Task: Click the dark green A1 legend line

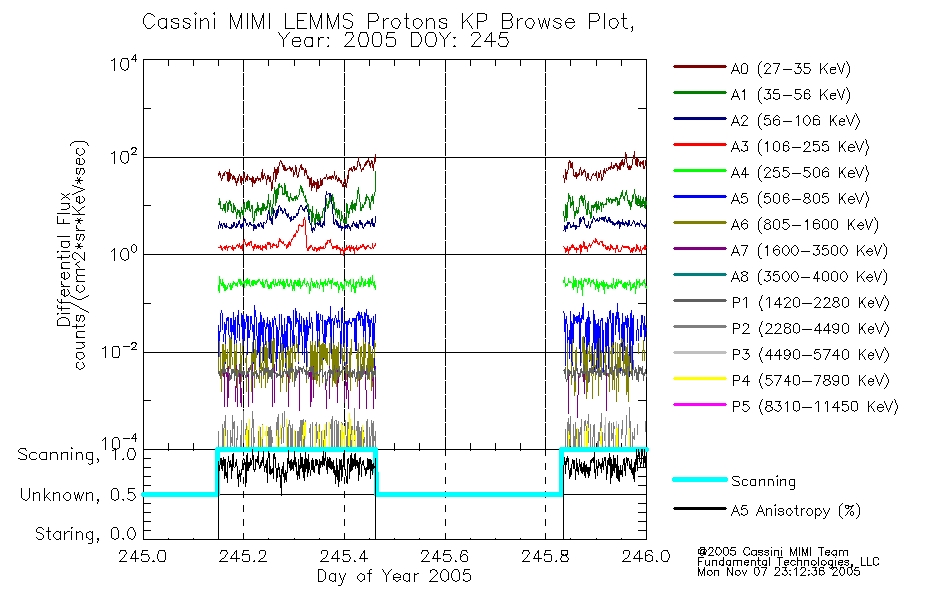Action: coord(700,93)
